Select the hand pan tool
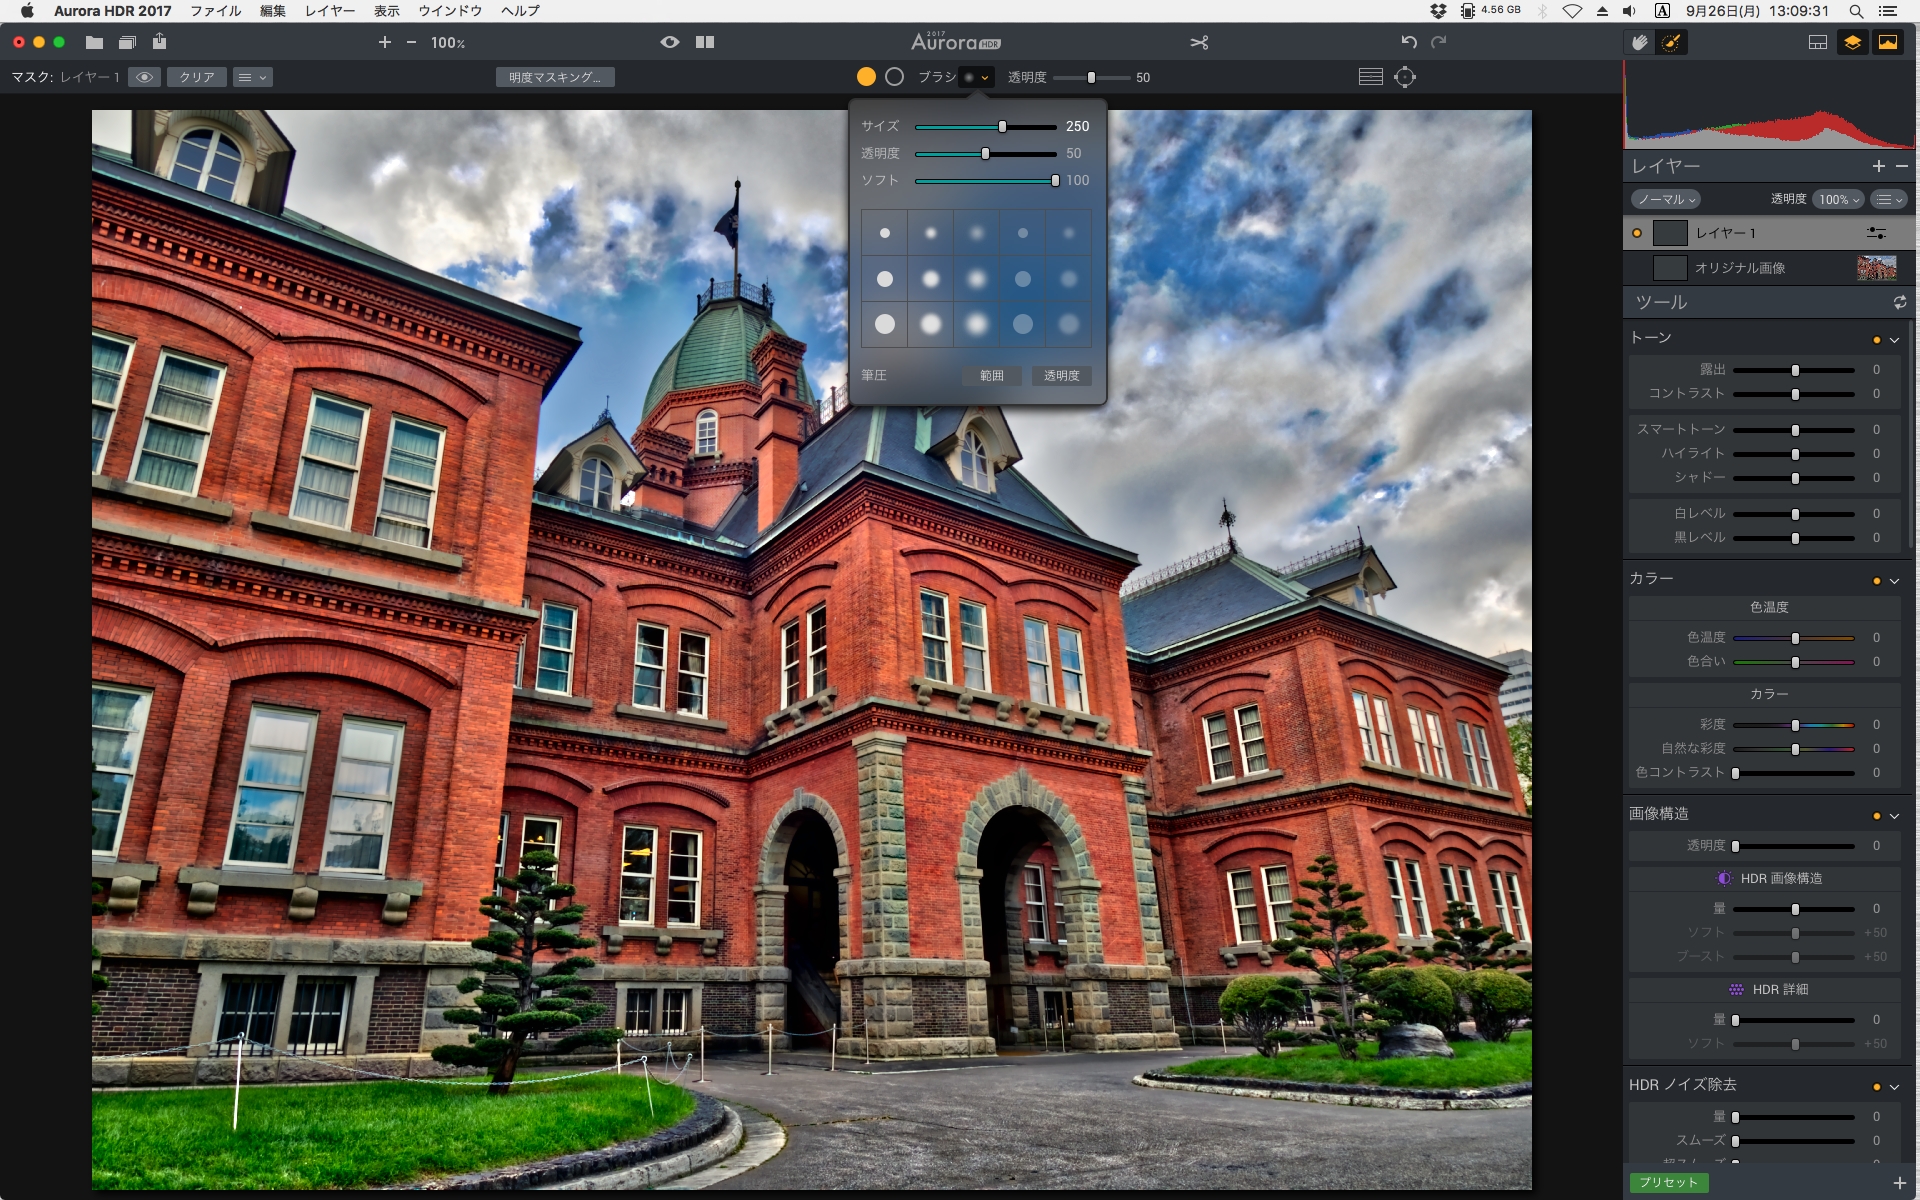 [x=1639, y=42]
